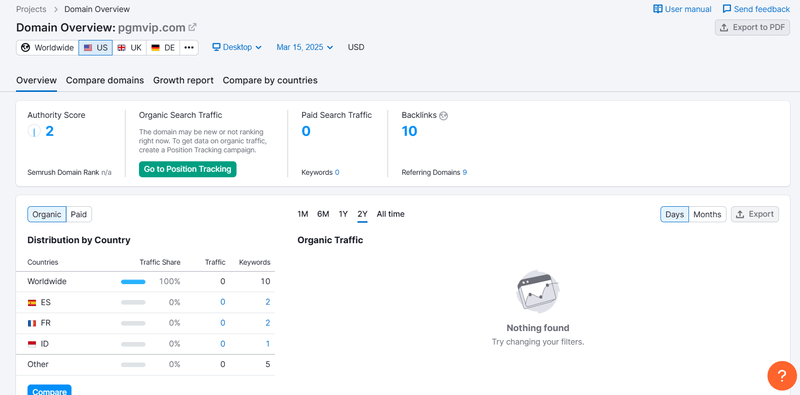This screenshot has width=800, height=395.
Task: Click the Referring Domains value 9
Action: pyautogui.click(x=465, y=172)
